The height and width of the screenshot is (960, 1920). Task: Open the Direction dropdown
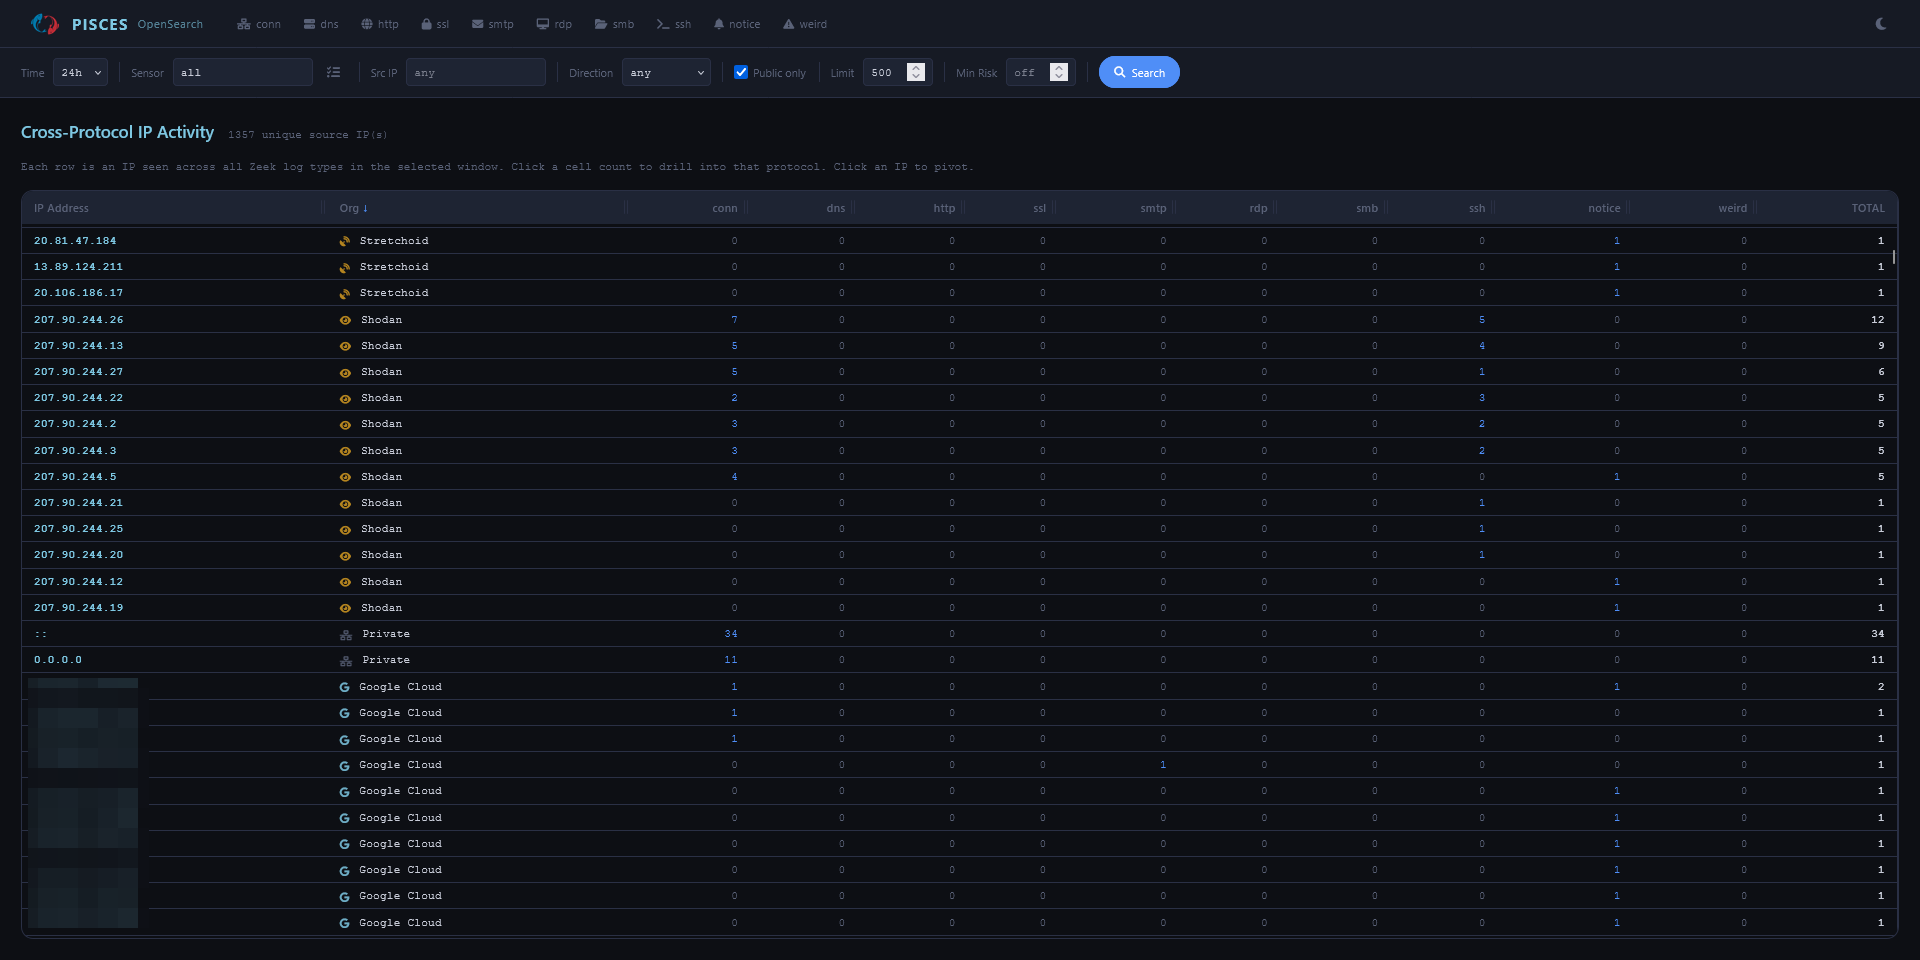click(x=664, y=72)
